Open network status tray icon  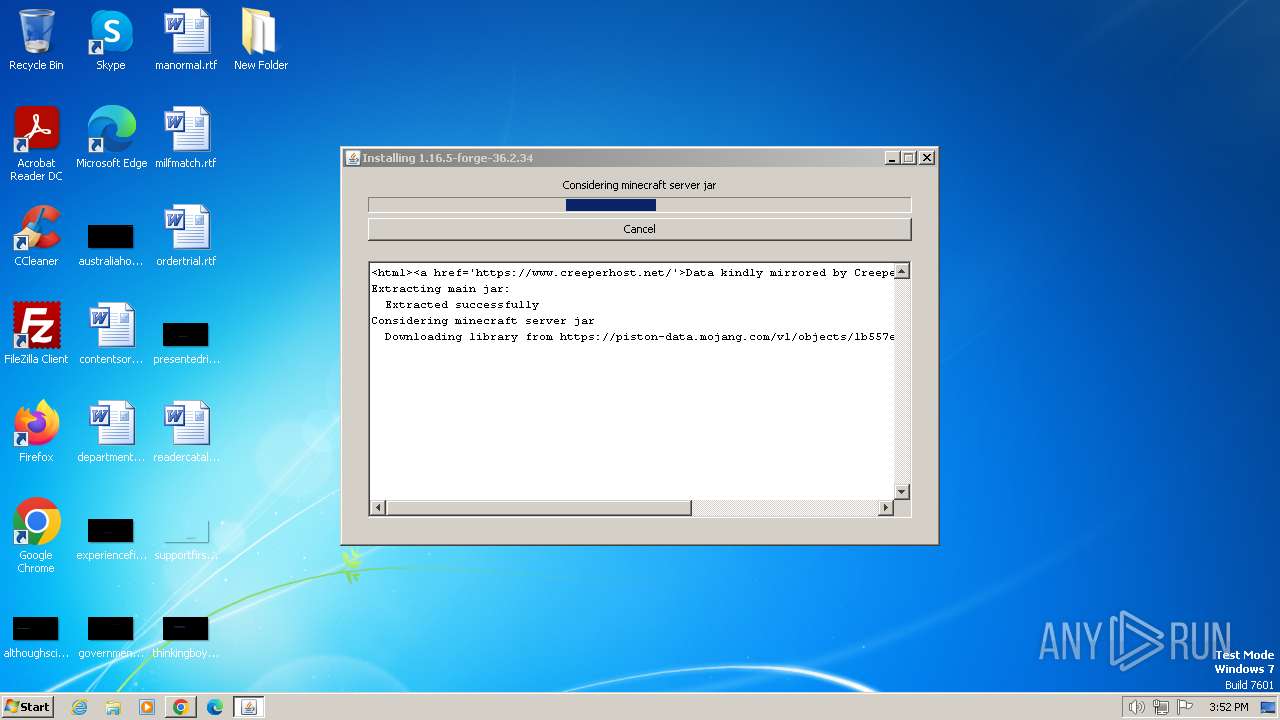(1161, 707)
